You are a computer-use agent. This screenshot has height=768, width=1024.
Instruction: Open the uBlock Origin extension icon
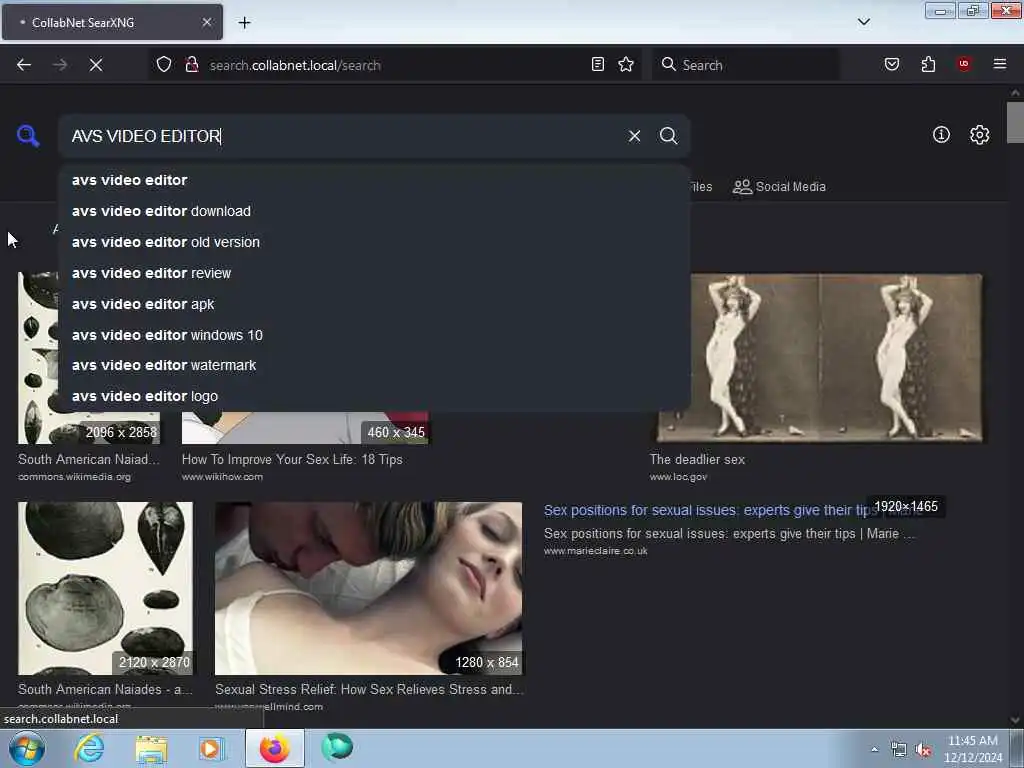963,64
